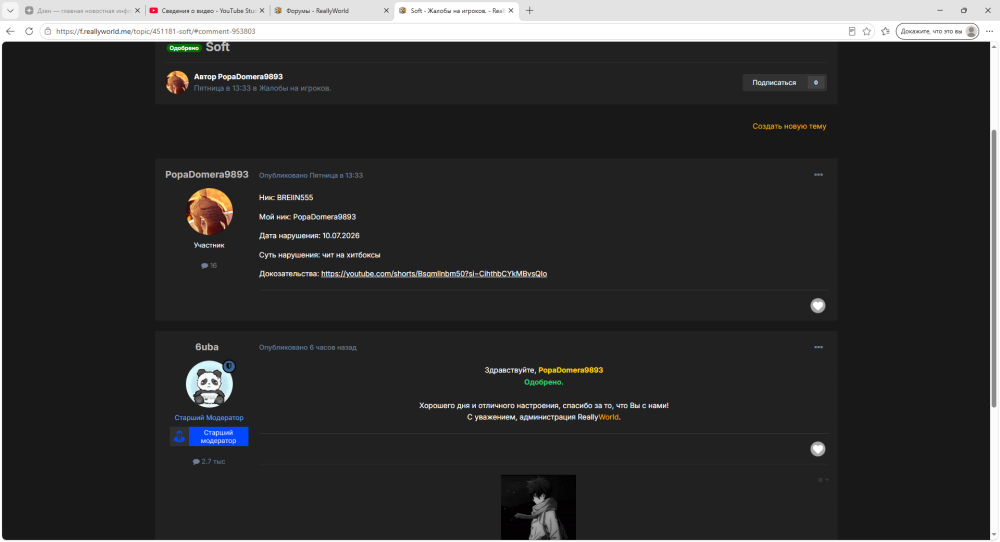Add page to favorites star icon
This screenshot has width=1000, height=542.
coord(867,31)
